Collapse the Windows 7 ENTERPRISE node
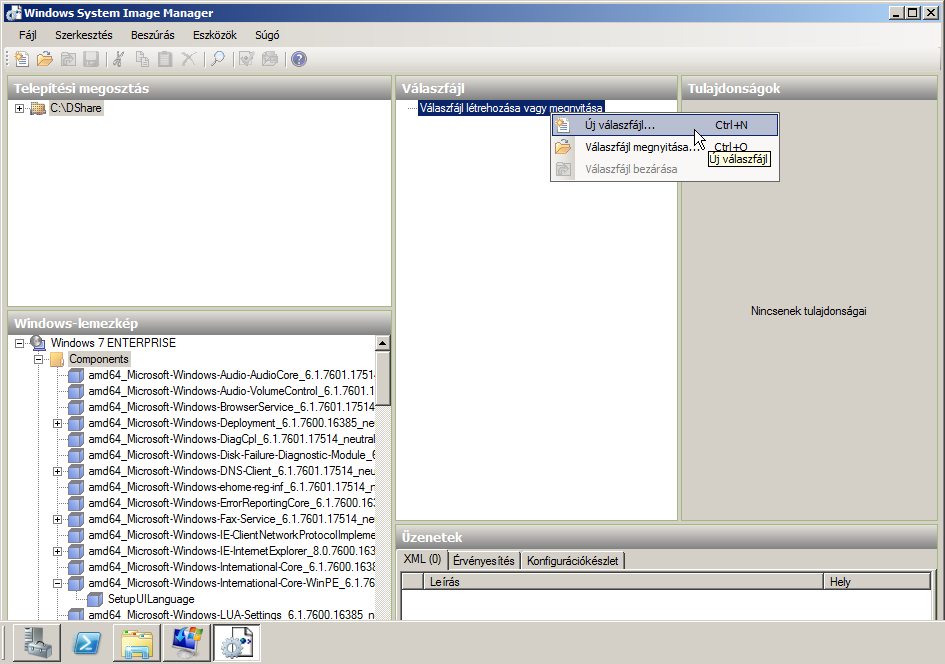The image size is (945, 664). [x=19, y=343]
